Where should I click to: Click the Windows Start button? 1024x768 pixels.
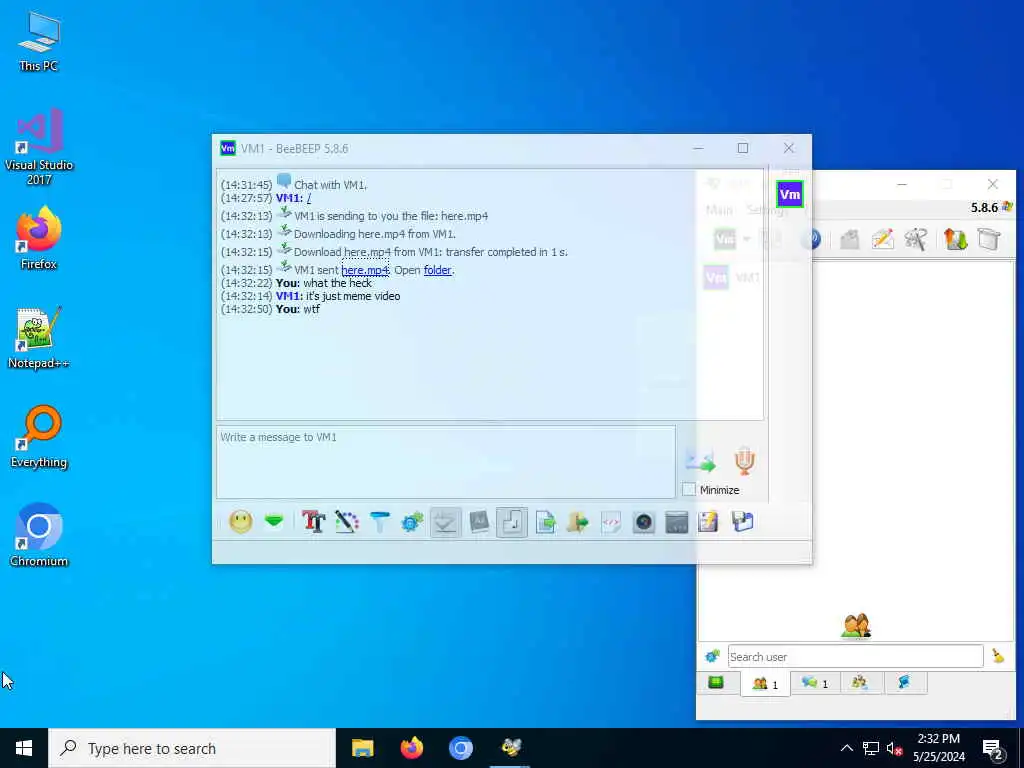[24, 748]
